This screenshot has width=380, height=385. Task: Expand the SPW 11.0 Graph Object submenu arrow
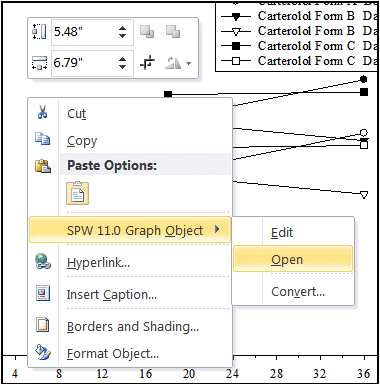[217, 229]
